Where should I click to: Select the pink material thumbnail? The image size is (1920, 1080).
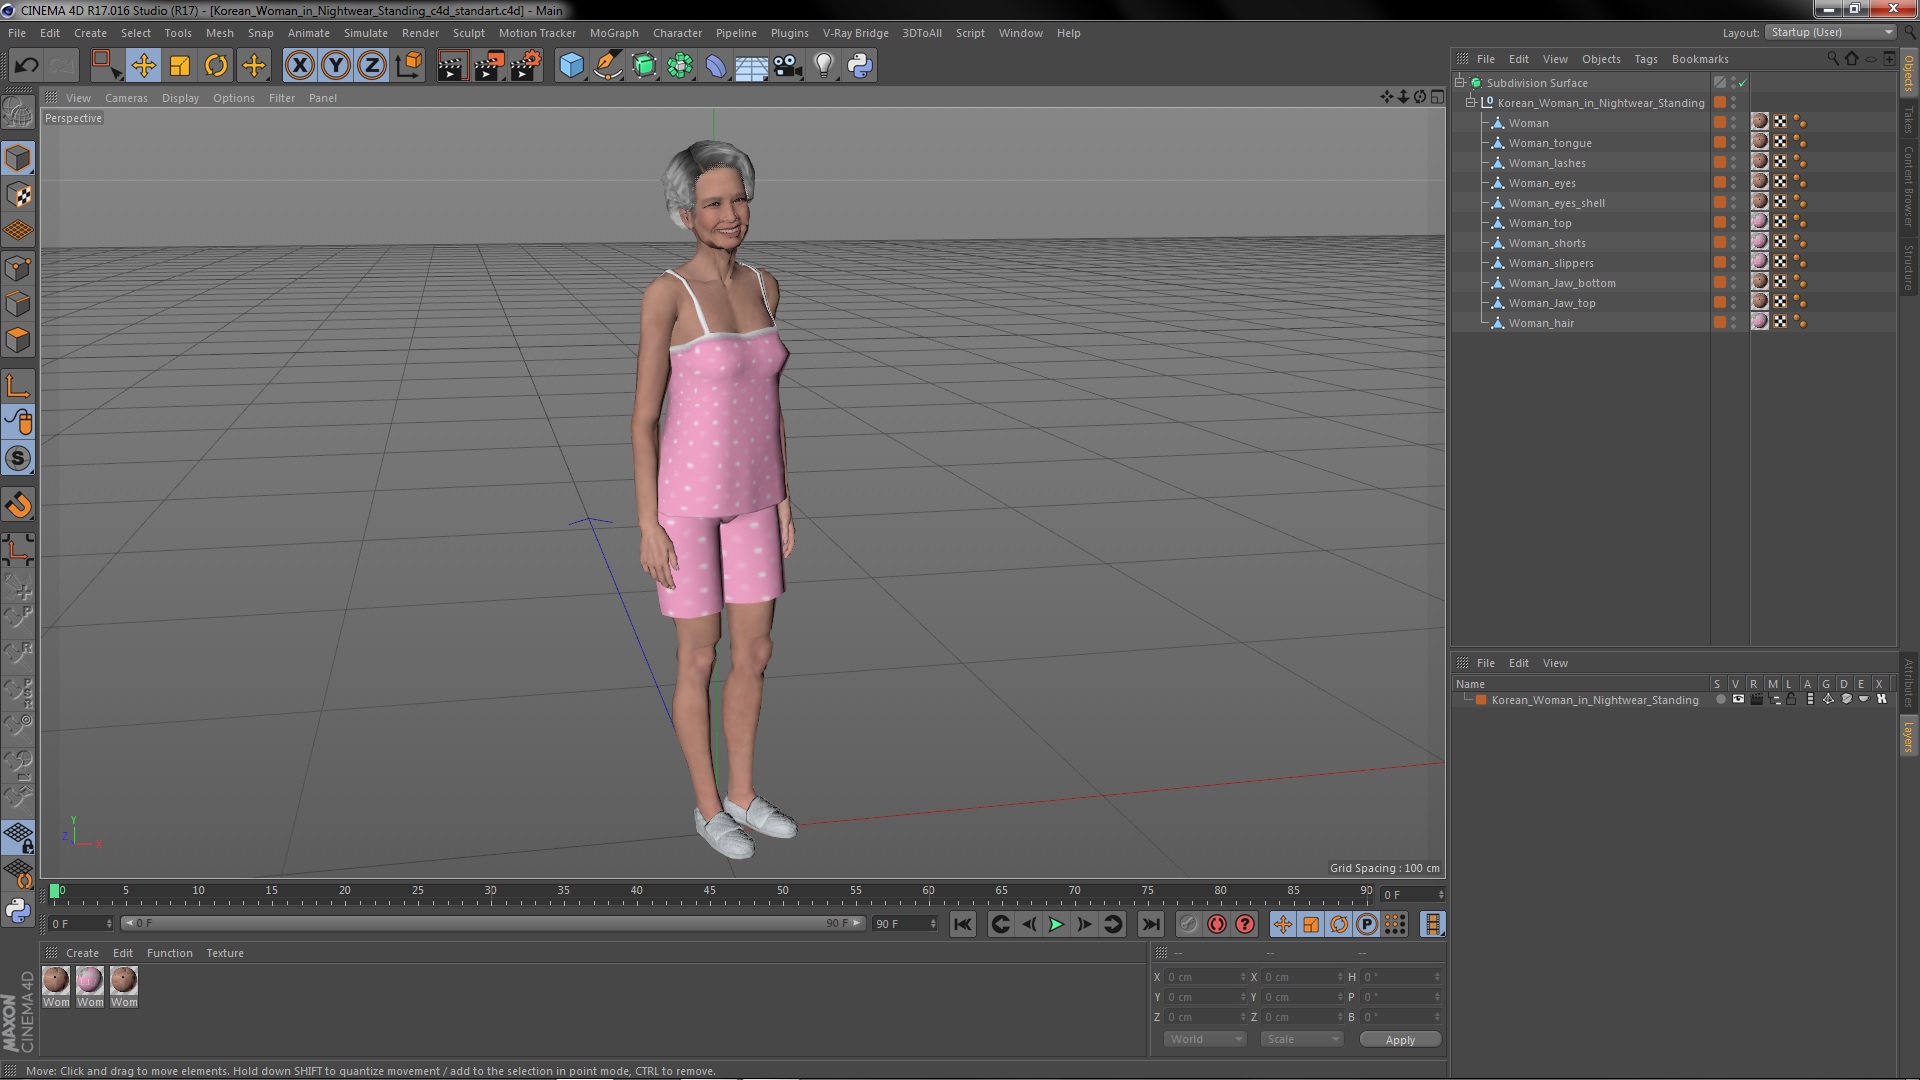click(x=90, y=980)
